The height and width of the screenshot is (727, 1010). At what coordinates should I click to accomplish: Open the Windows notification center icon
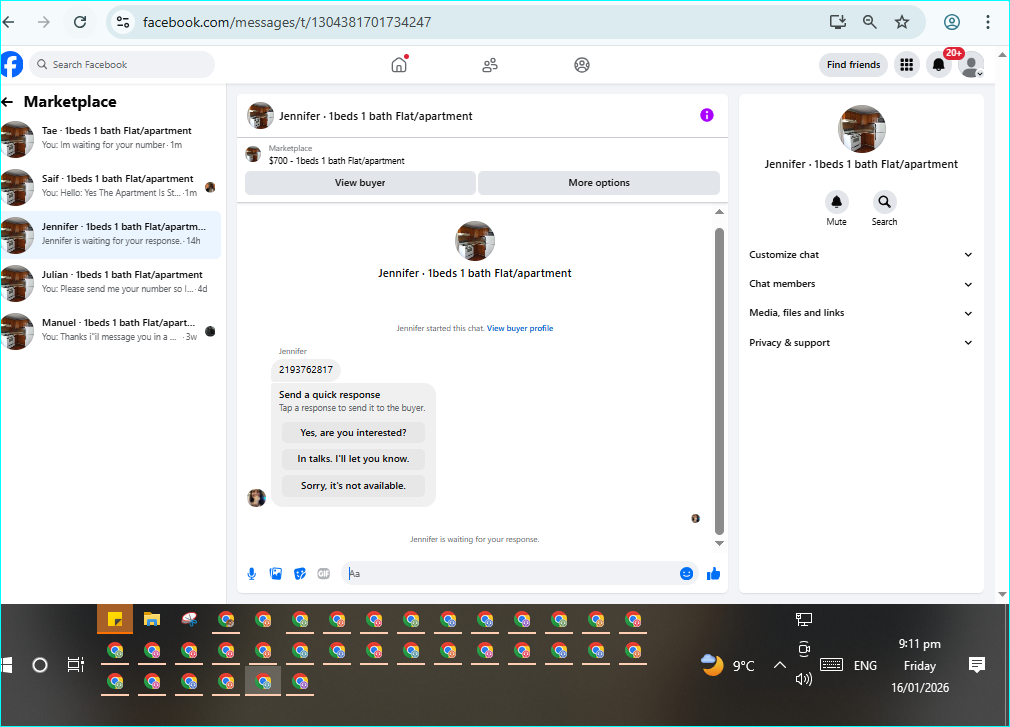[977, 665]
